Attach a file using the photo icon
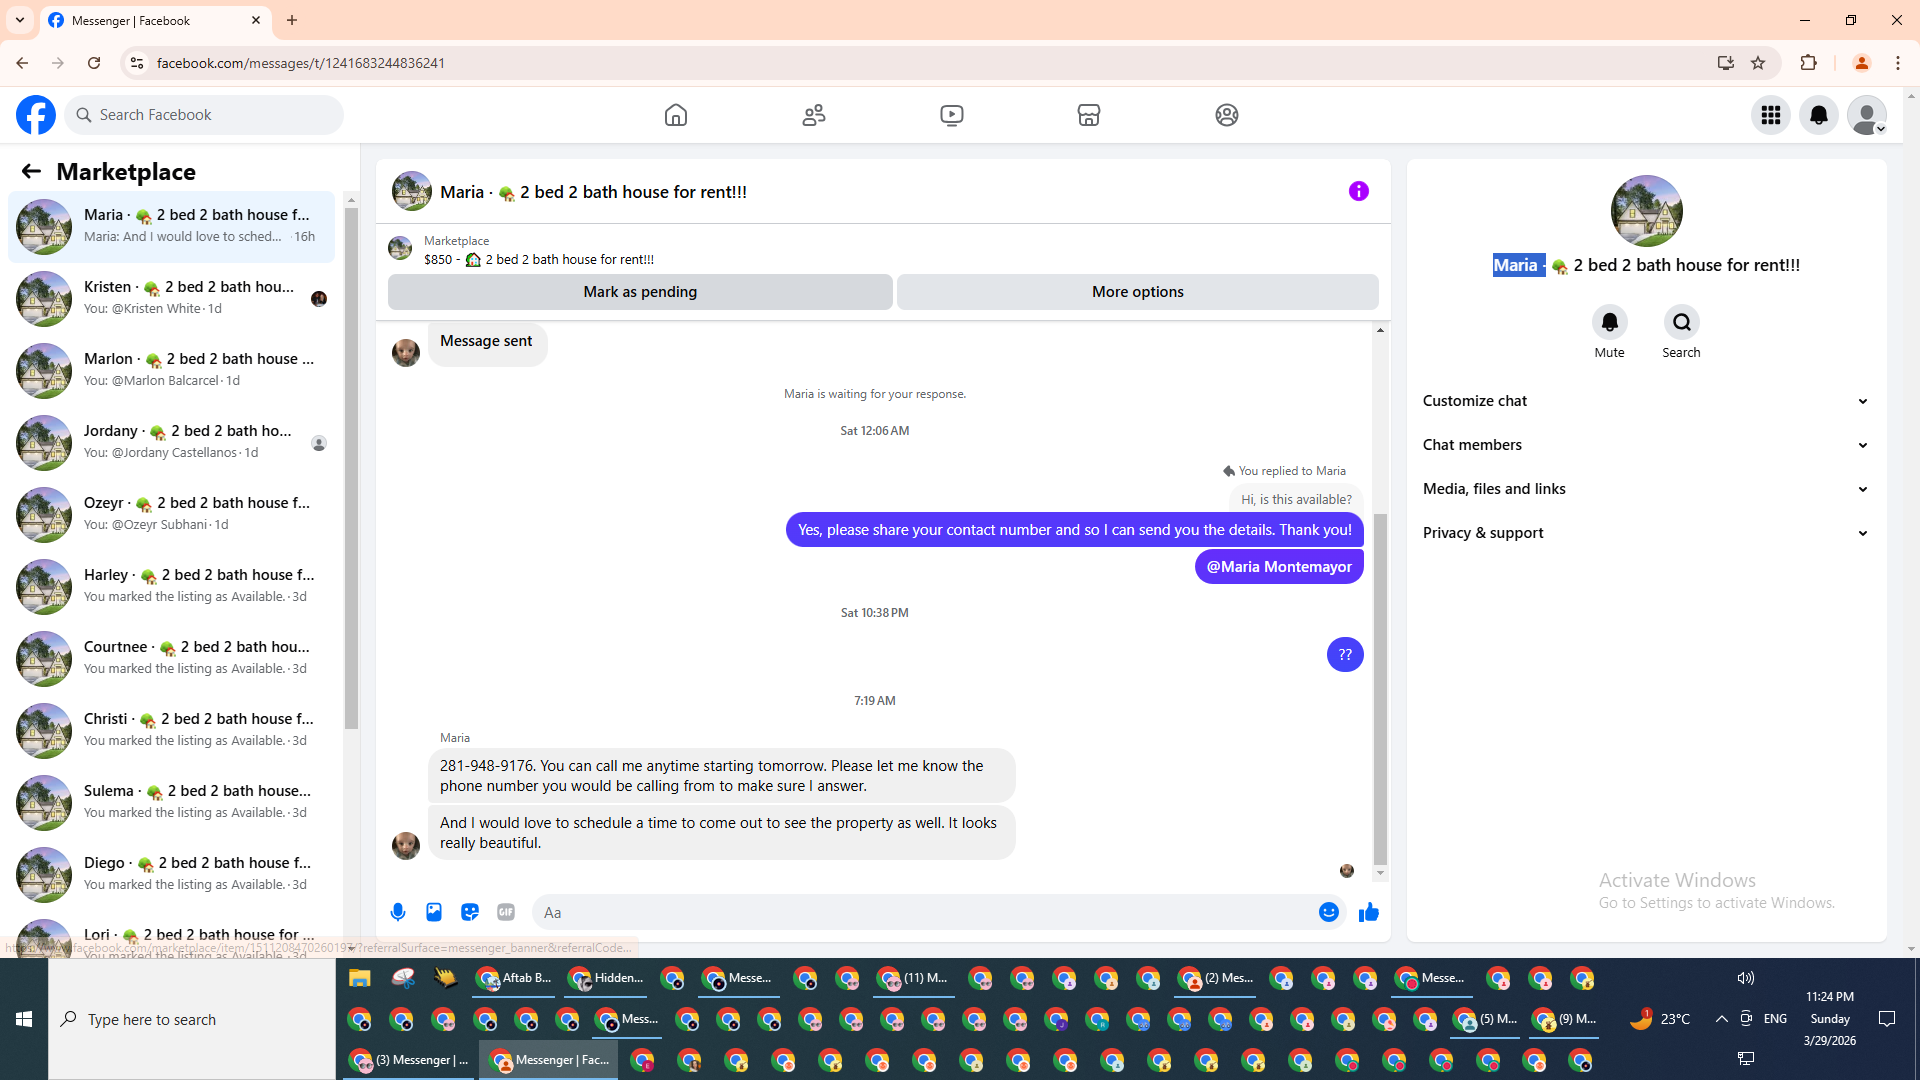This screenshot has width=1920, height=1080. click(434, 912)
